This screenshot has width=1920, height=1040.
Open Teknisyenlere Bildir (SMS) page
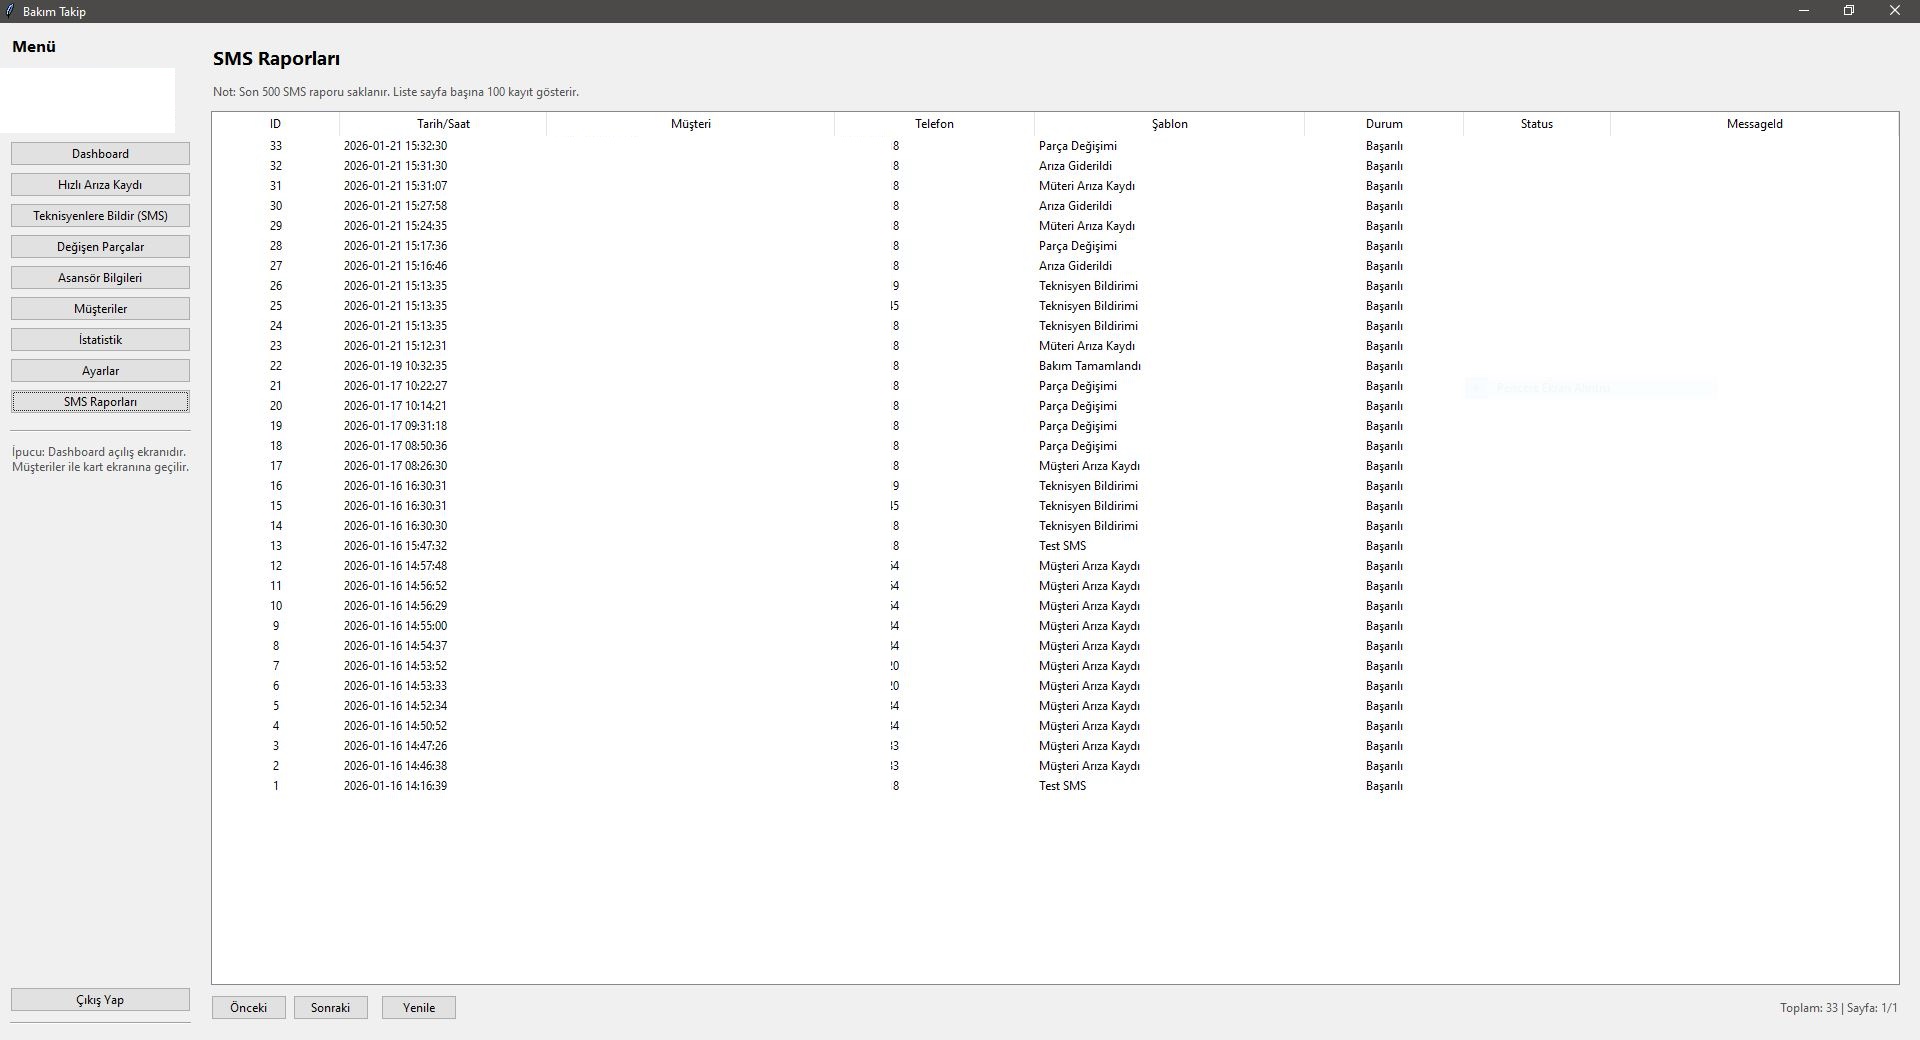[x=100, y=216]
